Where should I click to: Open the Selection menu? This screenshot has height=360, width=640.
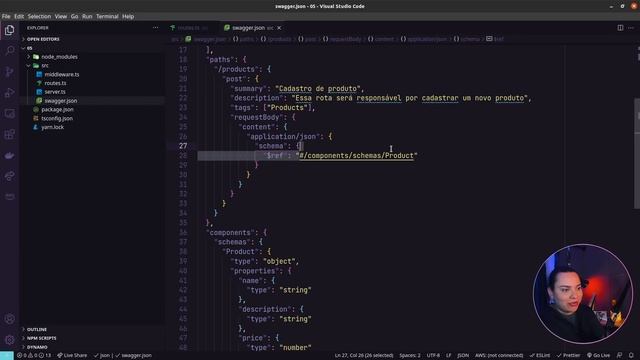click(39, 16)
